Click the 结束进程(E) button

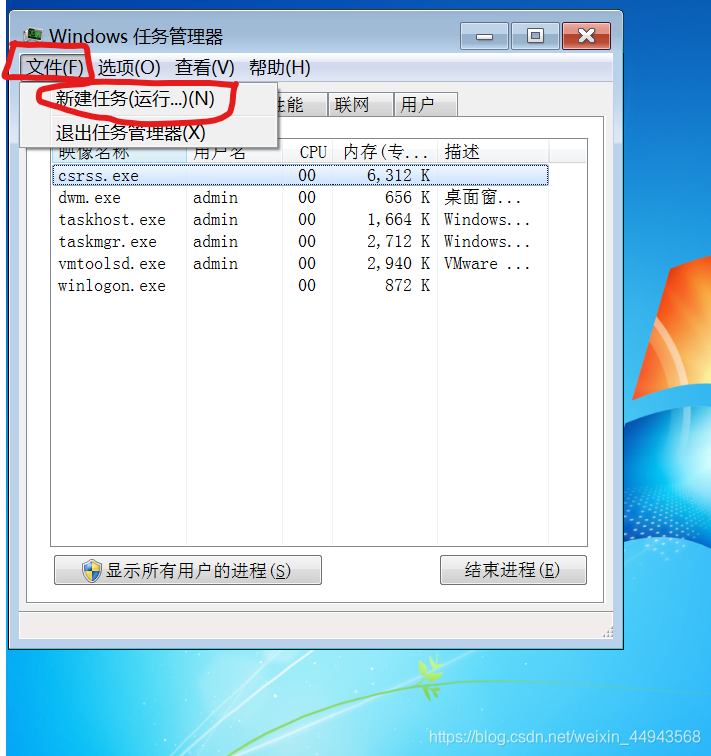513,570
